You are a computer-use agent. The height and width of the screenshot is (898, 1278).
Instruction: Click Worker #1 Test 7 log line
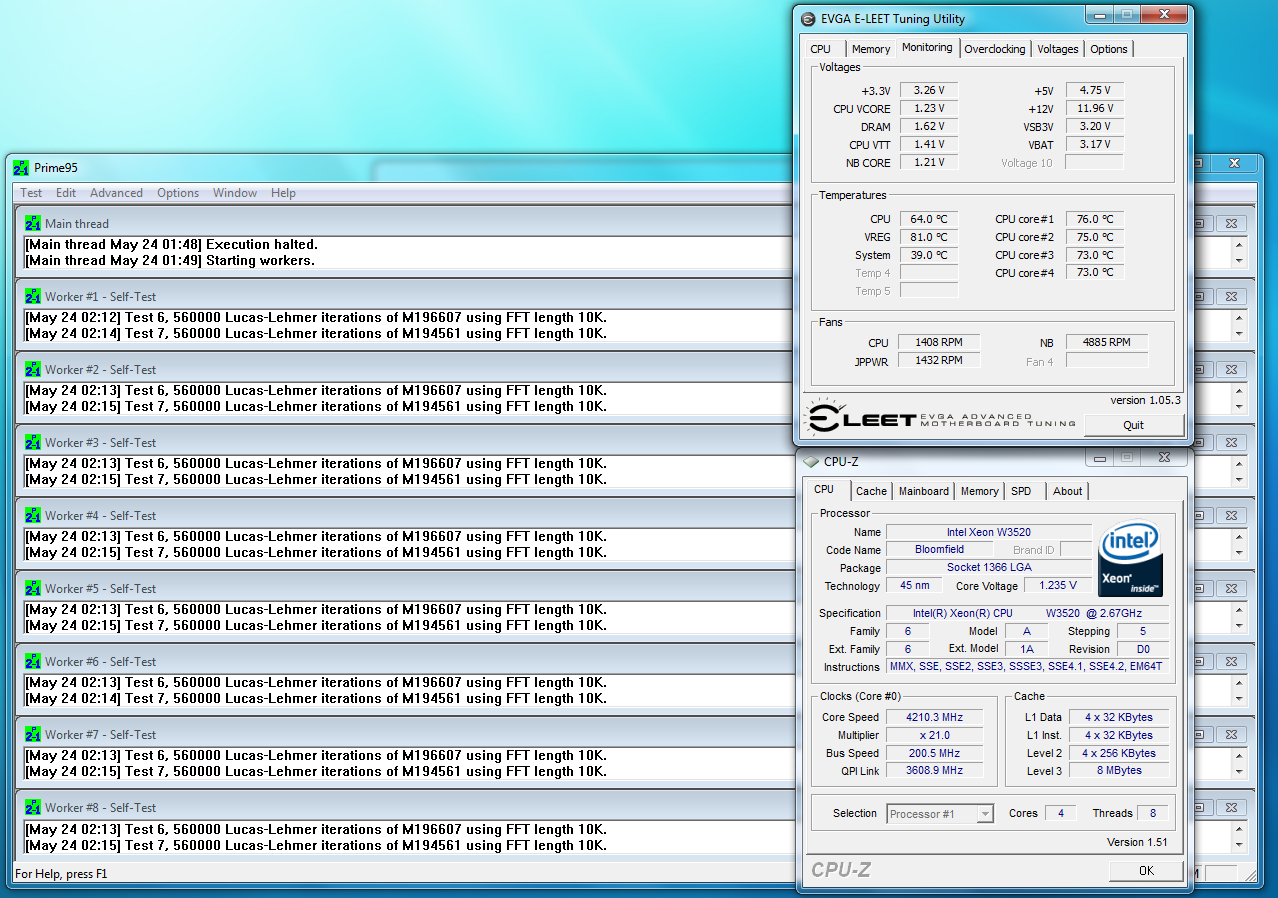coord(316,334)
